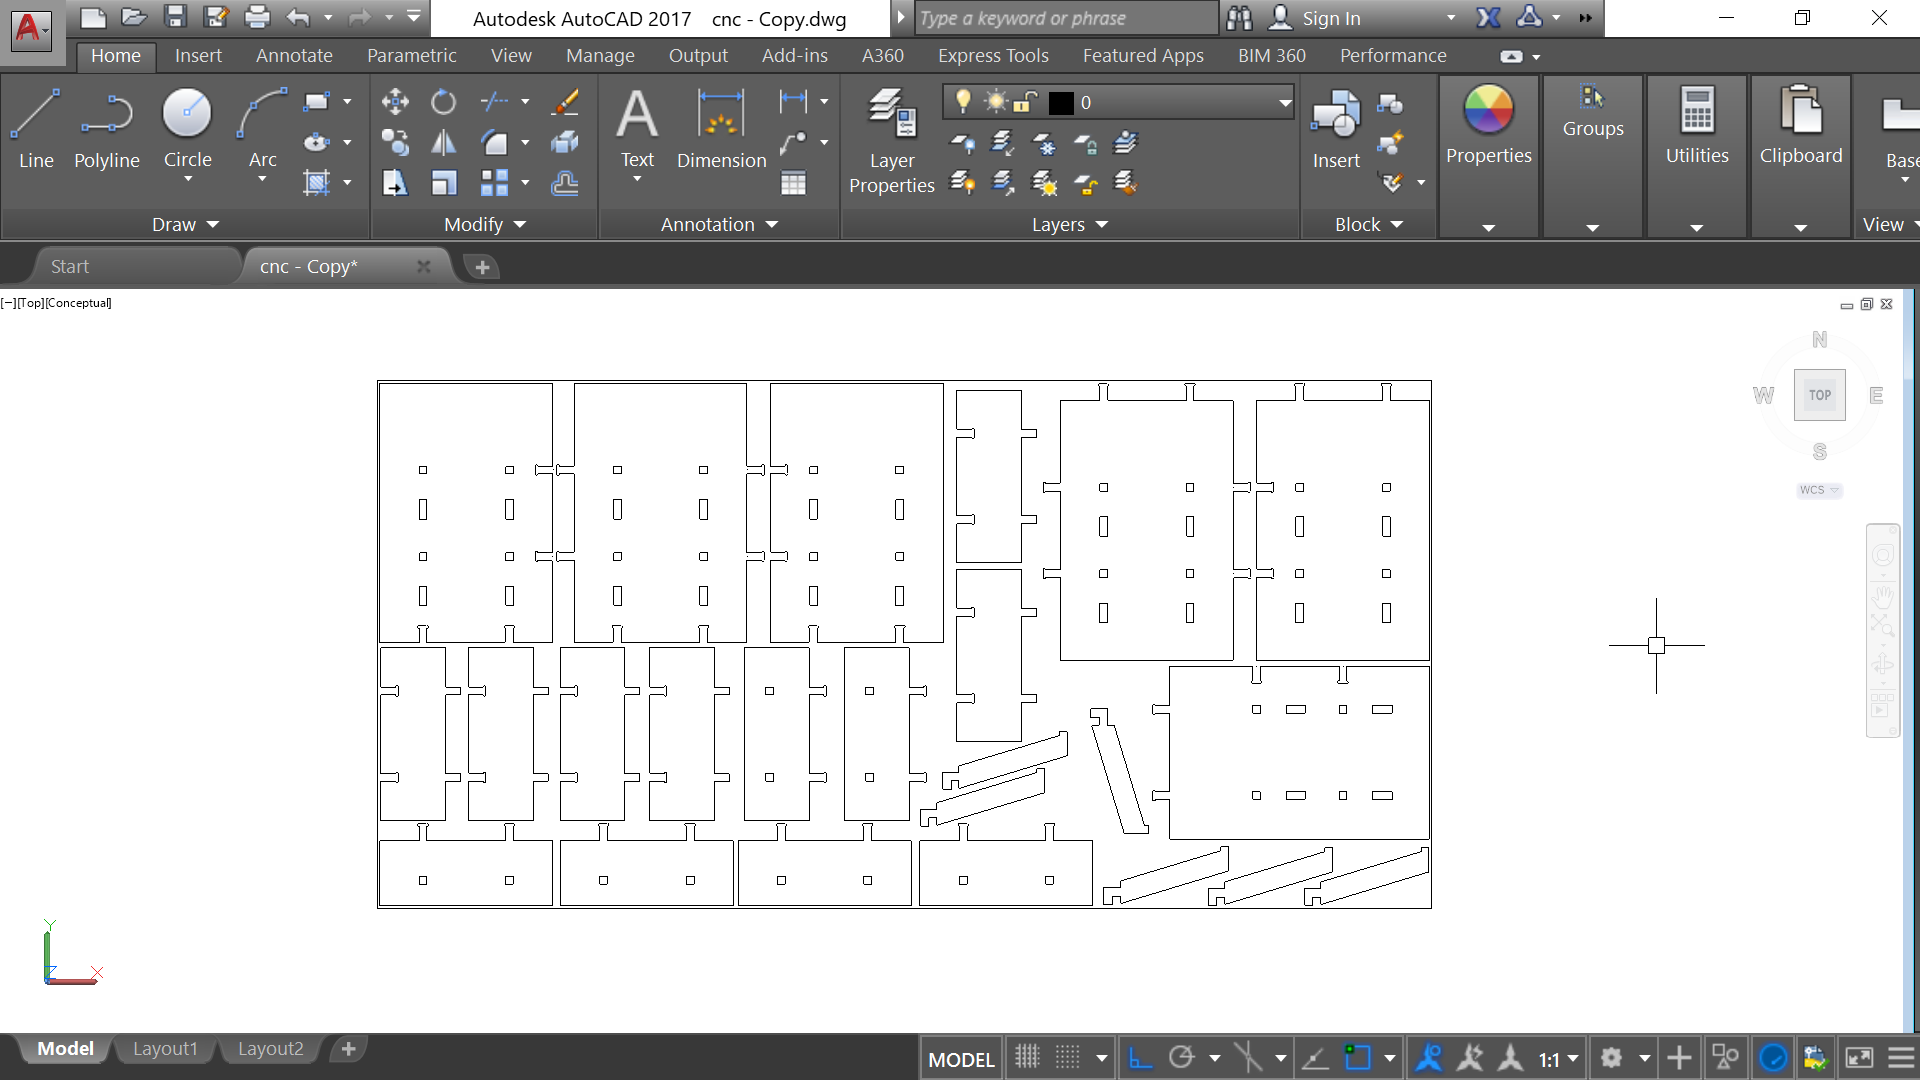Toggle grid display in status bar
The image size is (1920, 1080).
pos(1027,1057)
